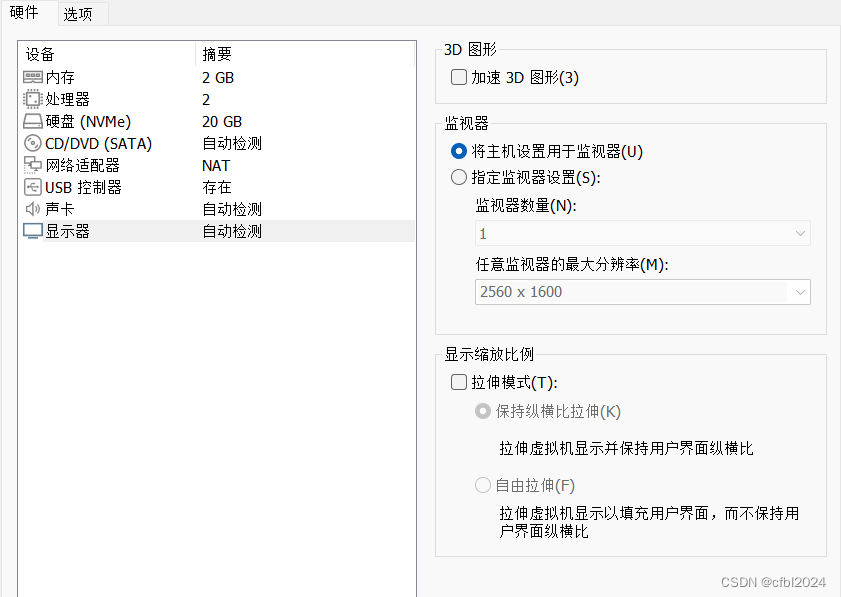Image resolution: width=841 pixels, height=597 pixels.
Task: Select the network adapter (网络适配器) icon
Action: pyautogui.click(x=33, y=165)
